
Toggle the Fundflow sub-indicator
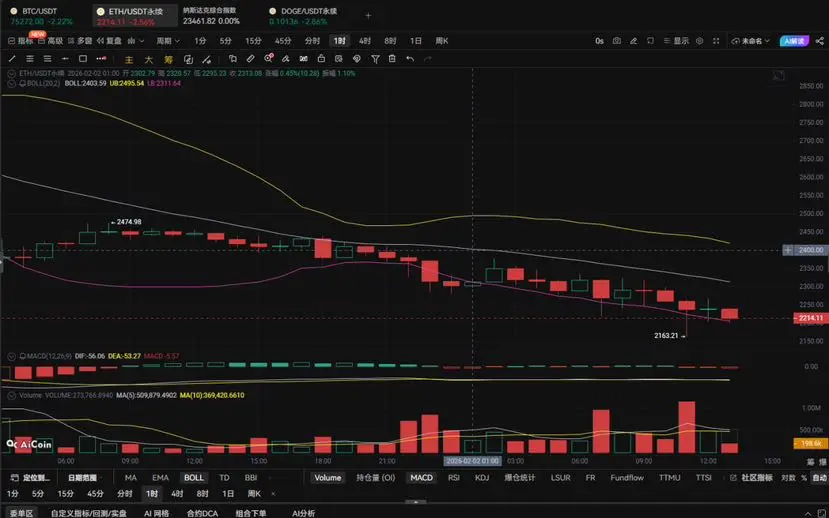(627, 478)
